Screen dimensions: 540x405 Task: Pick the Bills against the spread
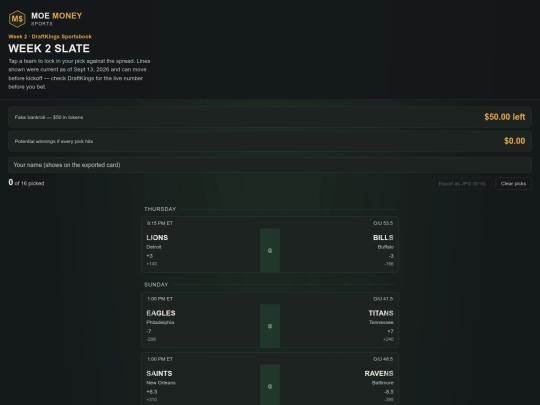pos(339,250)
